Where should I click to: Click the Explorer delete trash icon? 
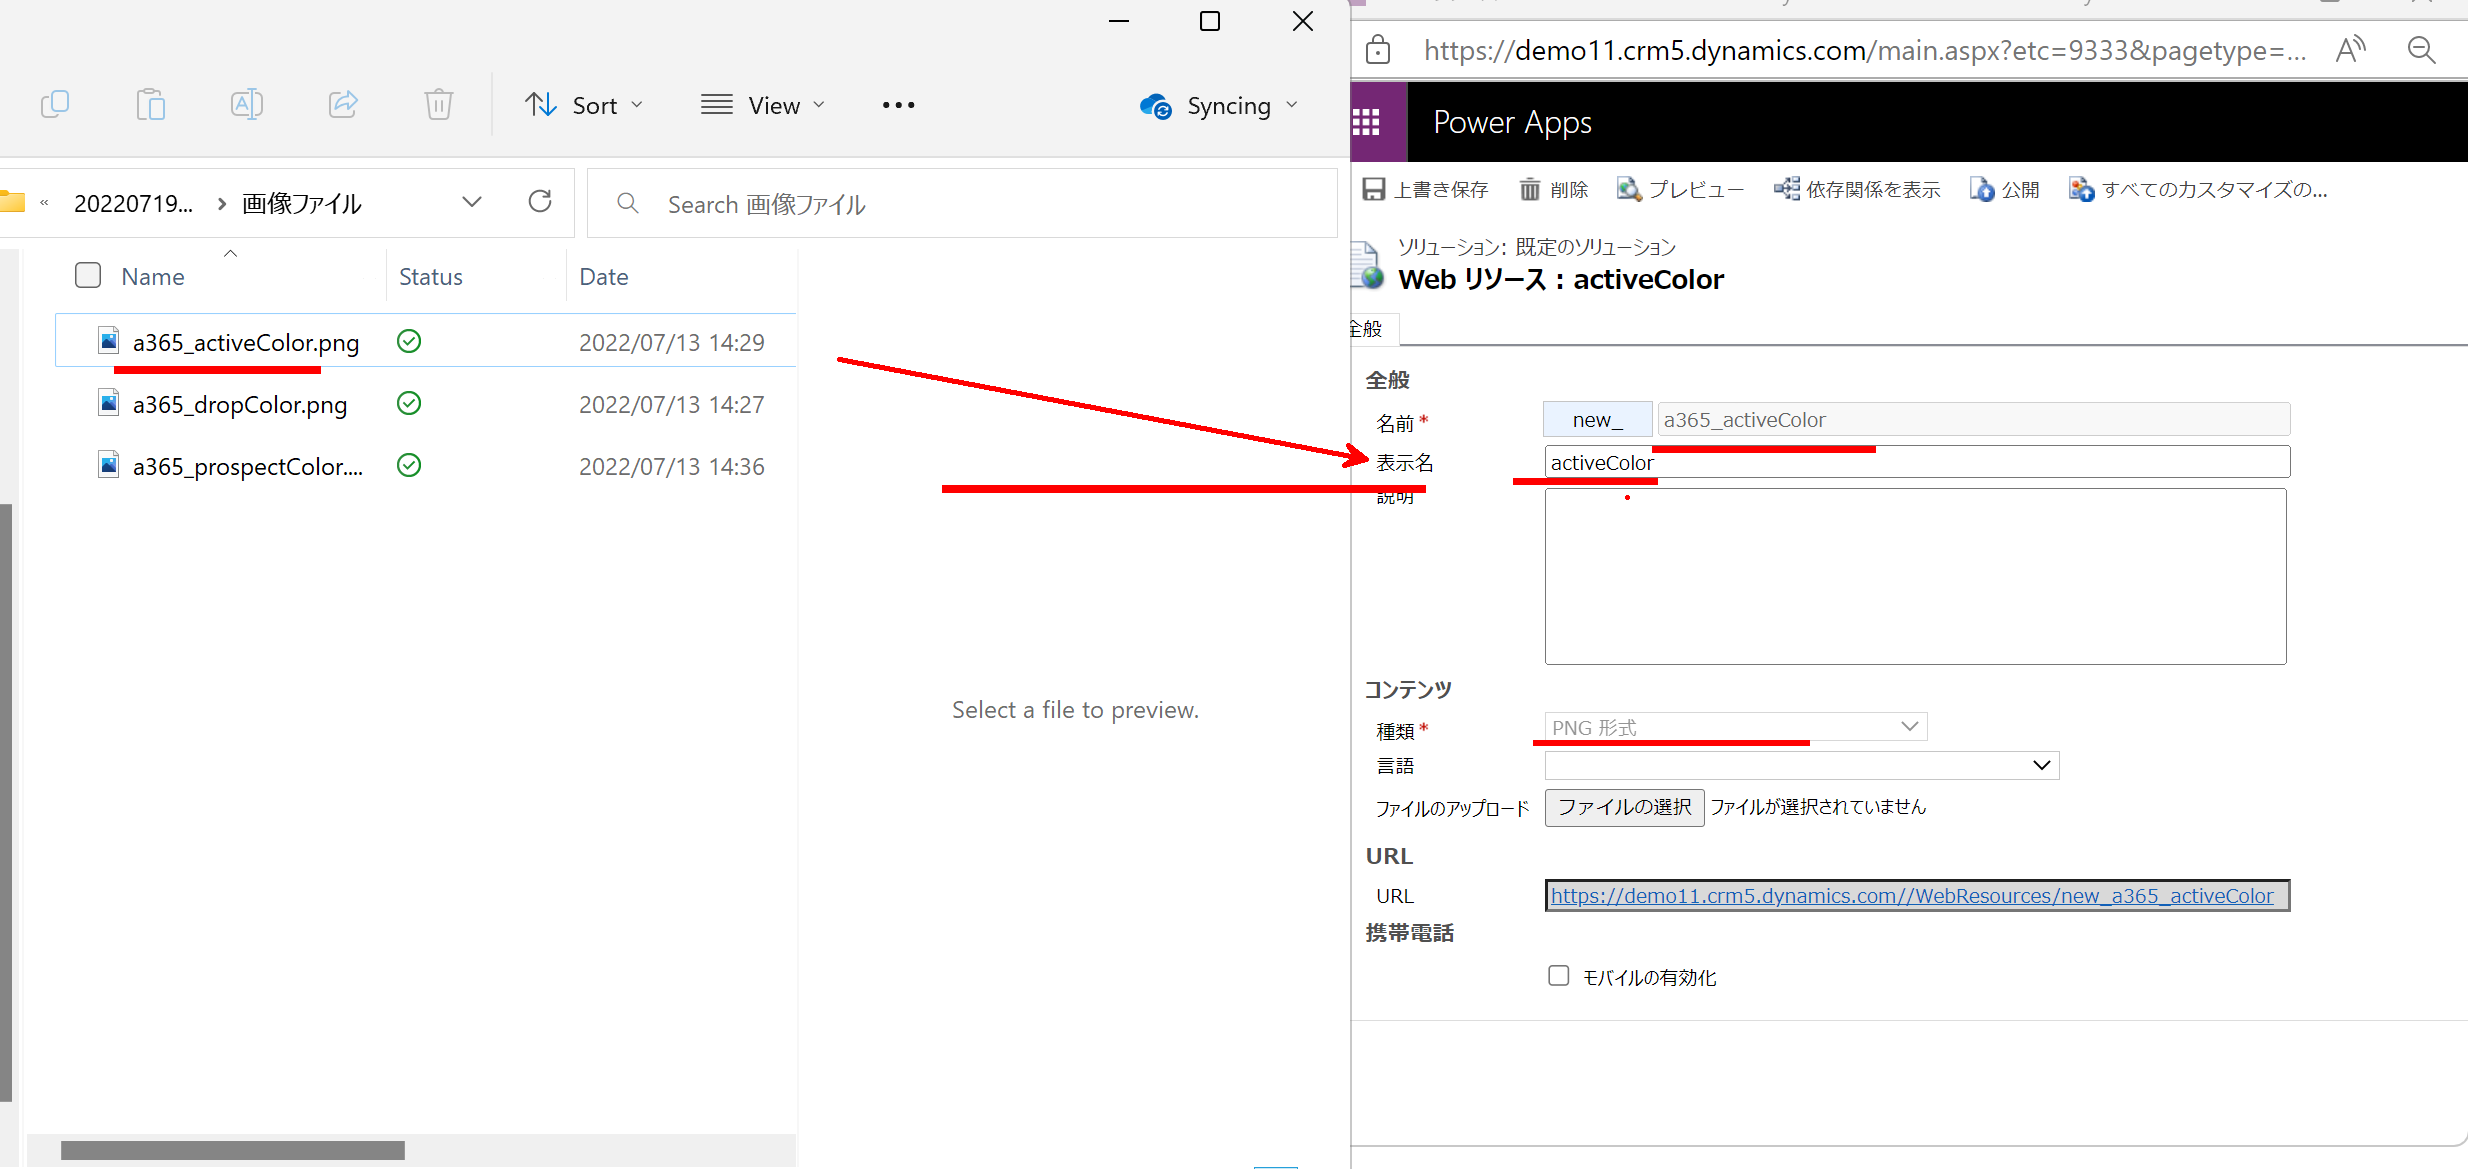tap(438, 104)
